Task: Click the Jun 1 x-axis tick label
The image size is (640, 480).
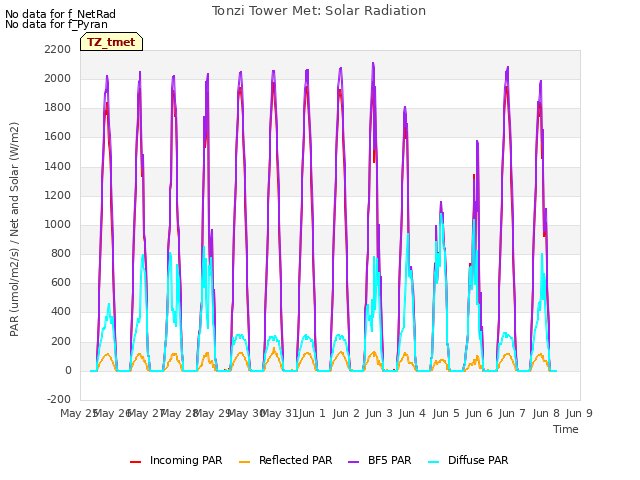Action: (x=312, y=413)
